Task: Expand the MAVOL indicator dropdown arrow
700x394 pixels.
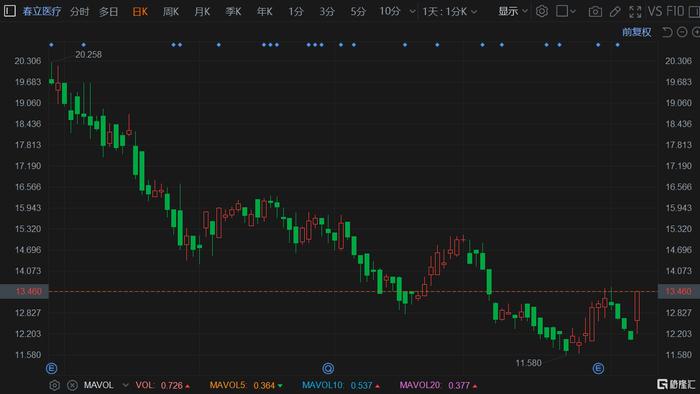Action: click(x=125, y=385)
